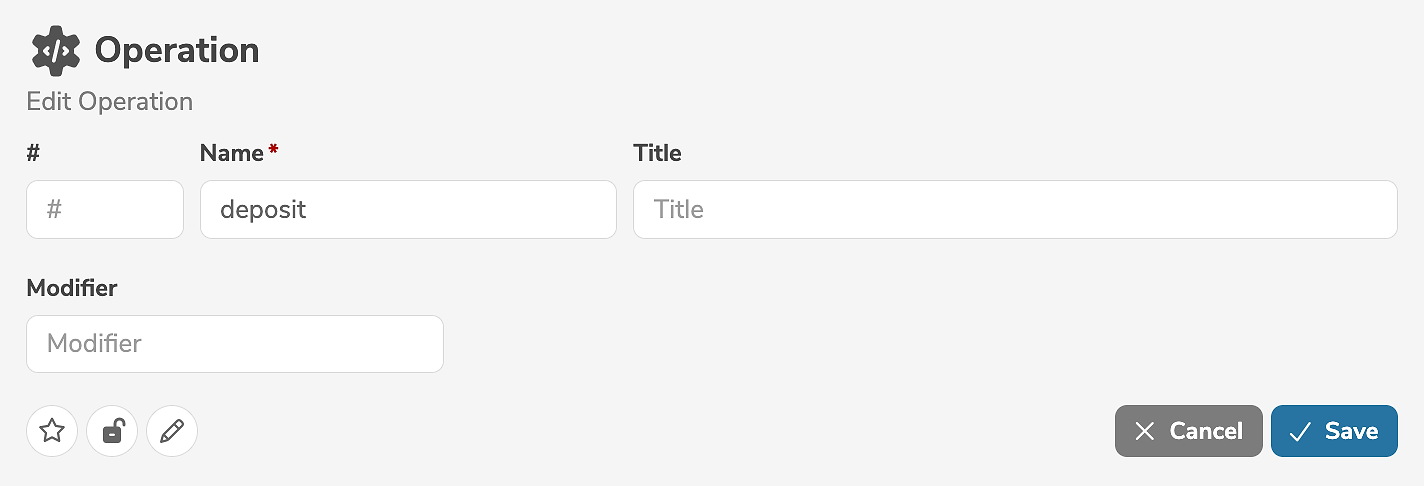This screenshot has width=1424, height=486.
Task: Click the word deposit in Name
Action: [263, 209]
